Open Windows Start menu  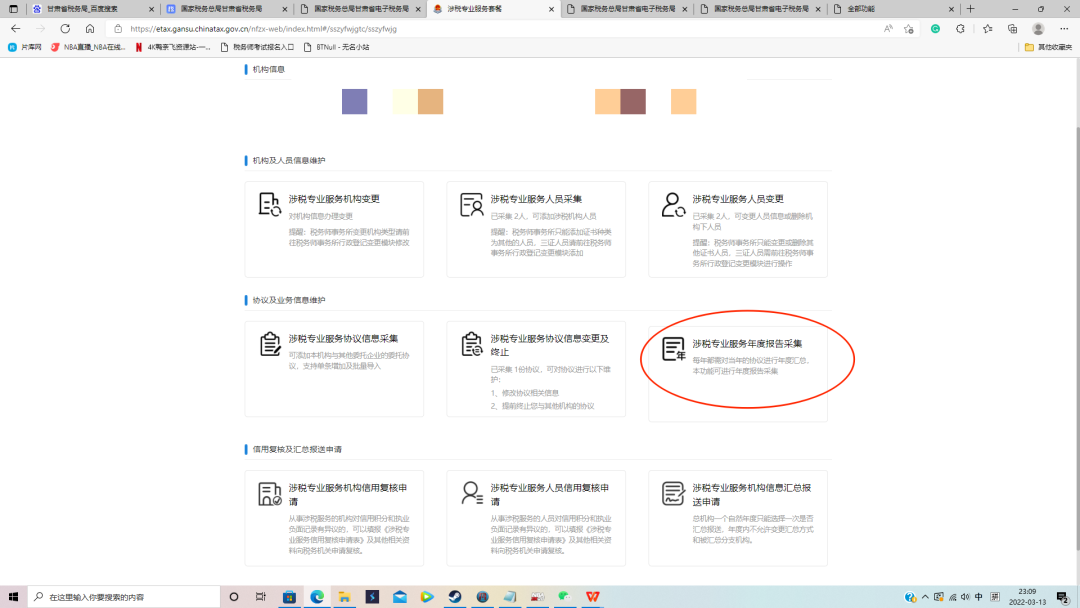[x=13, y=596]
